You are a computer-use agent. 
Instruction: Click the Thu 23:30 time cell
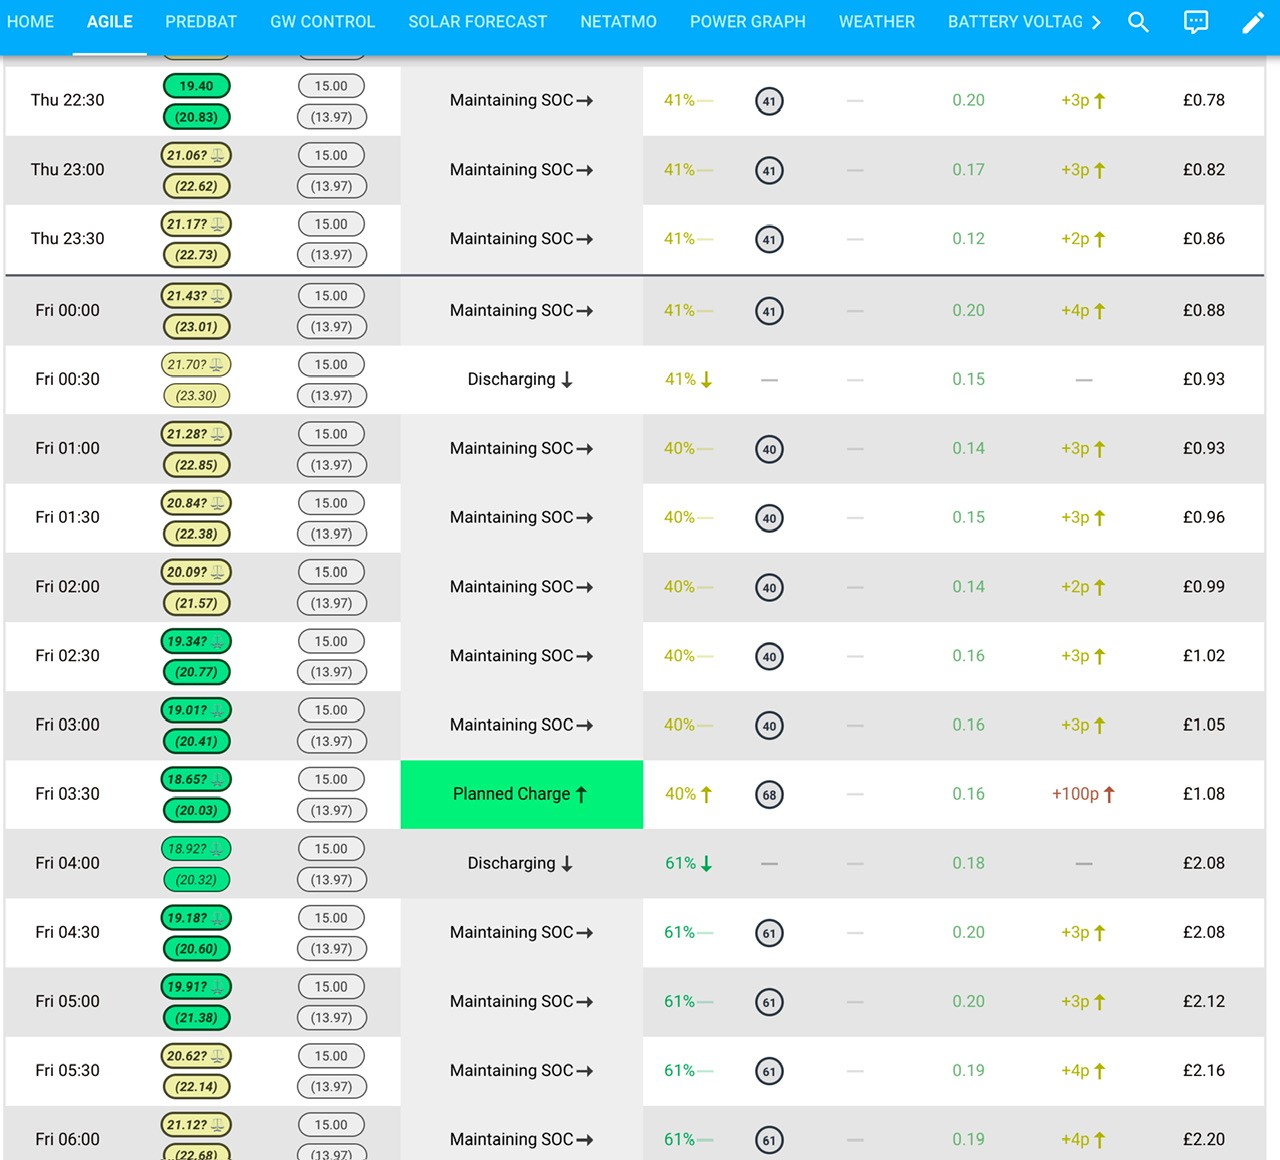pyautogui.click(x=67, y=238)
